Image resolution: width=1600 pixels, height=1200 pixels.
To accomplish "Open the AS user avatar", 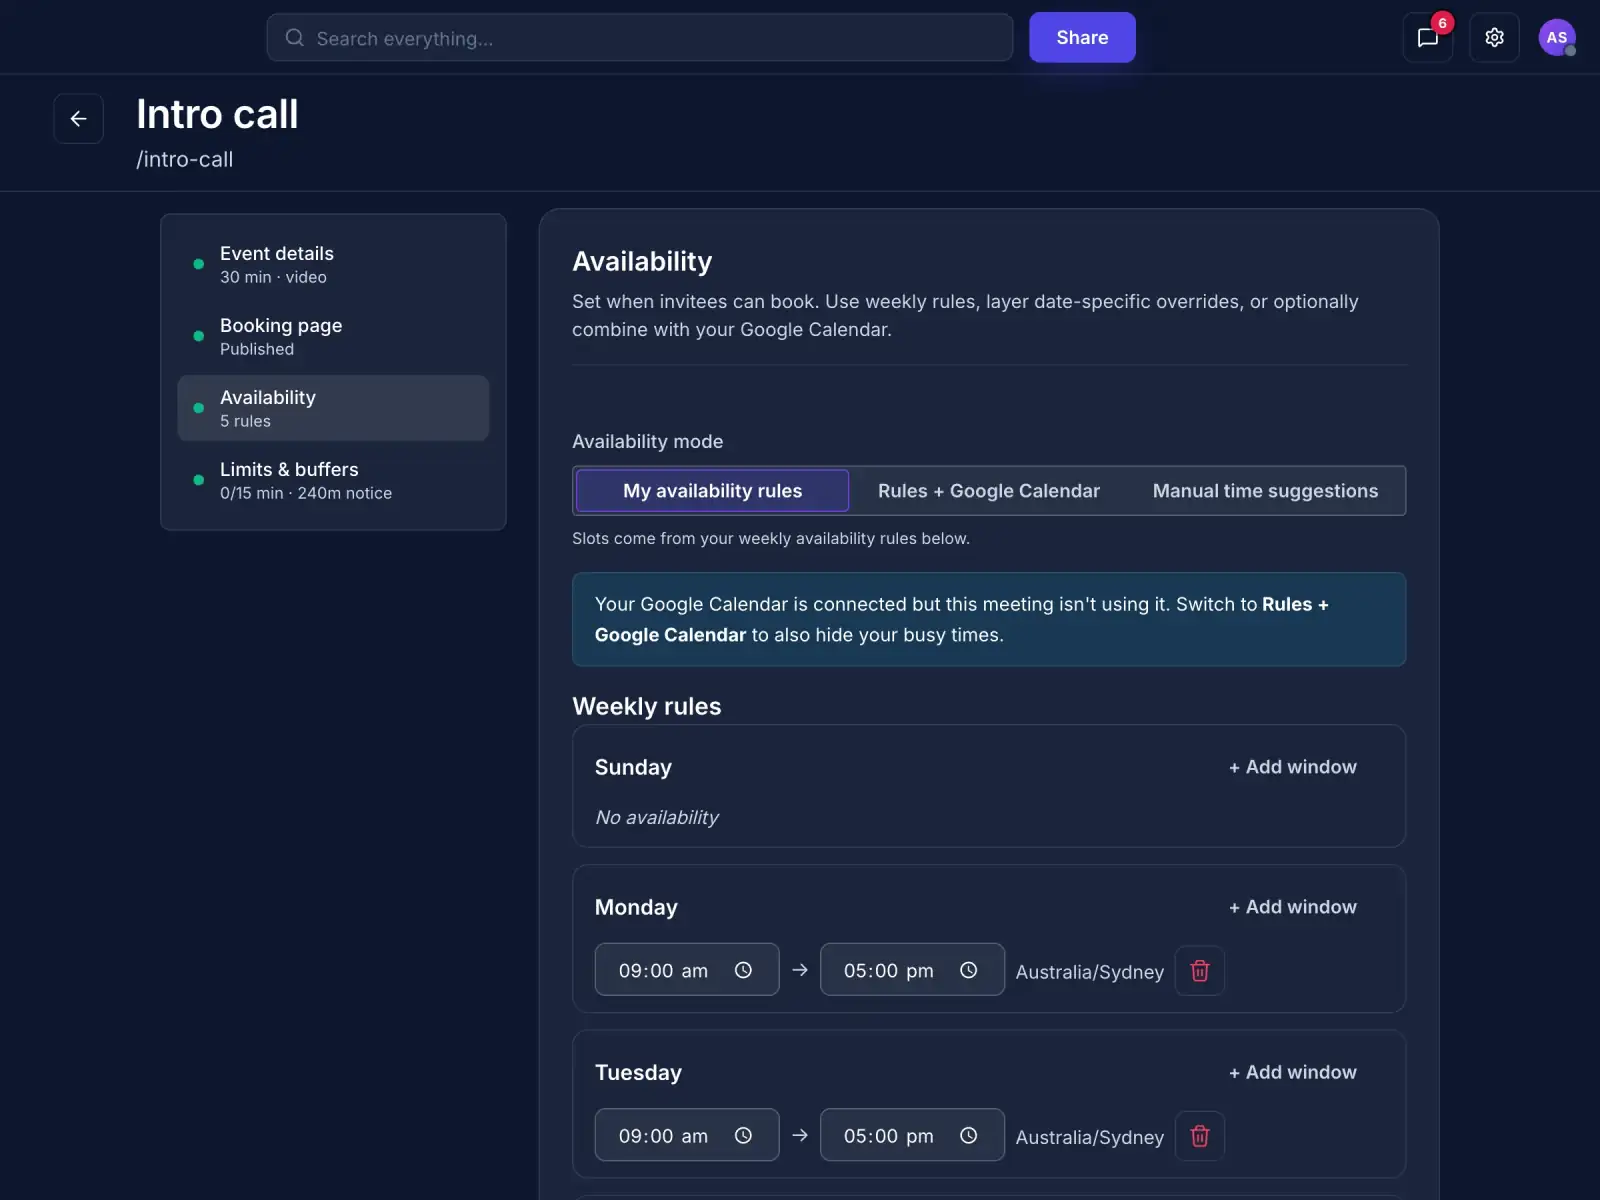I will (x=1556, y=38).
